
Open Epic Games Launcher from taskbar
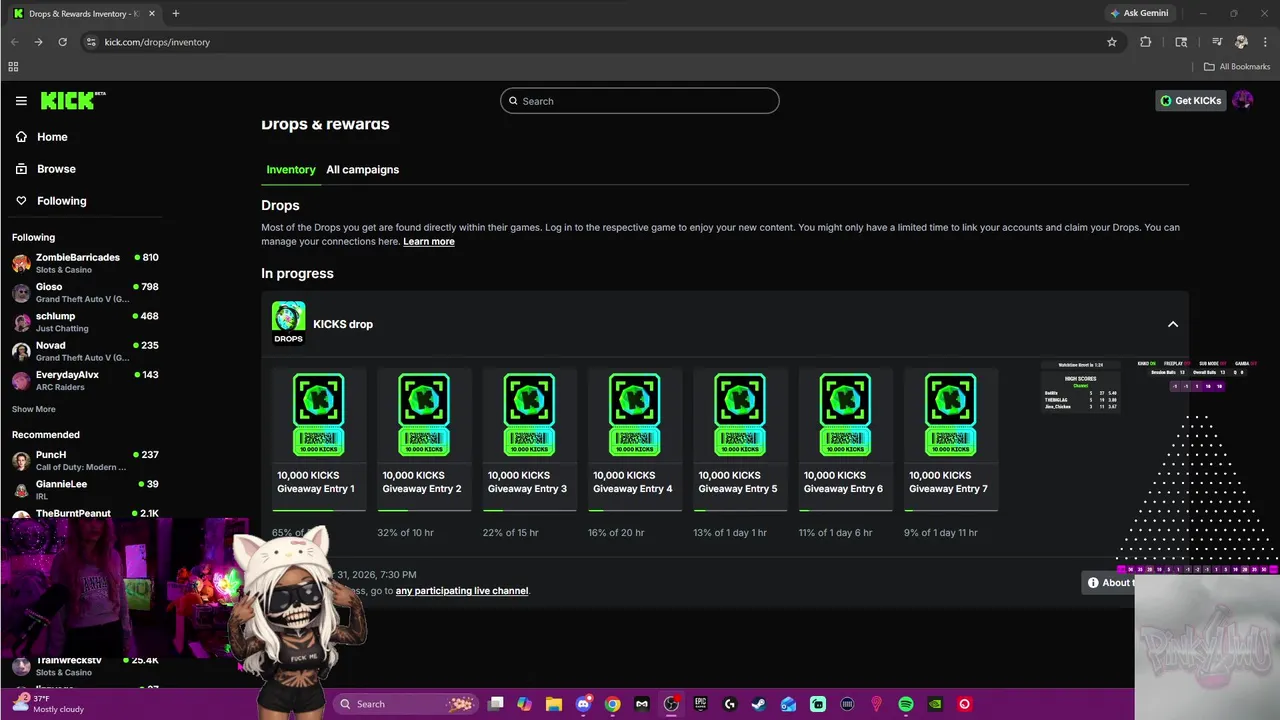pyautogui.click(x=701, y=704)
